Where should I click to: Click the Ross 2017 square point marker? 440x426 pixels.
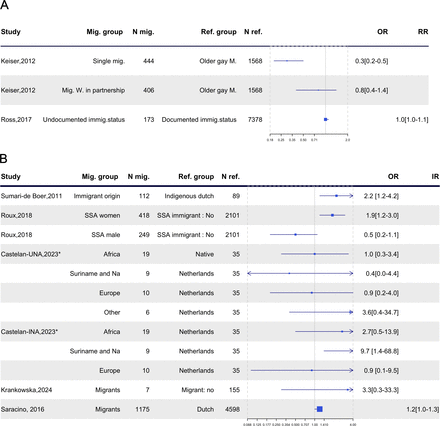326,119
